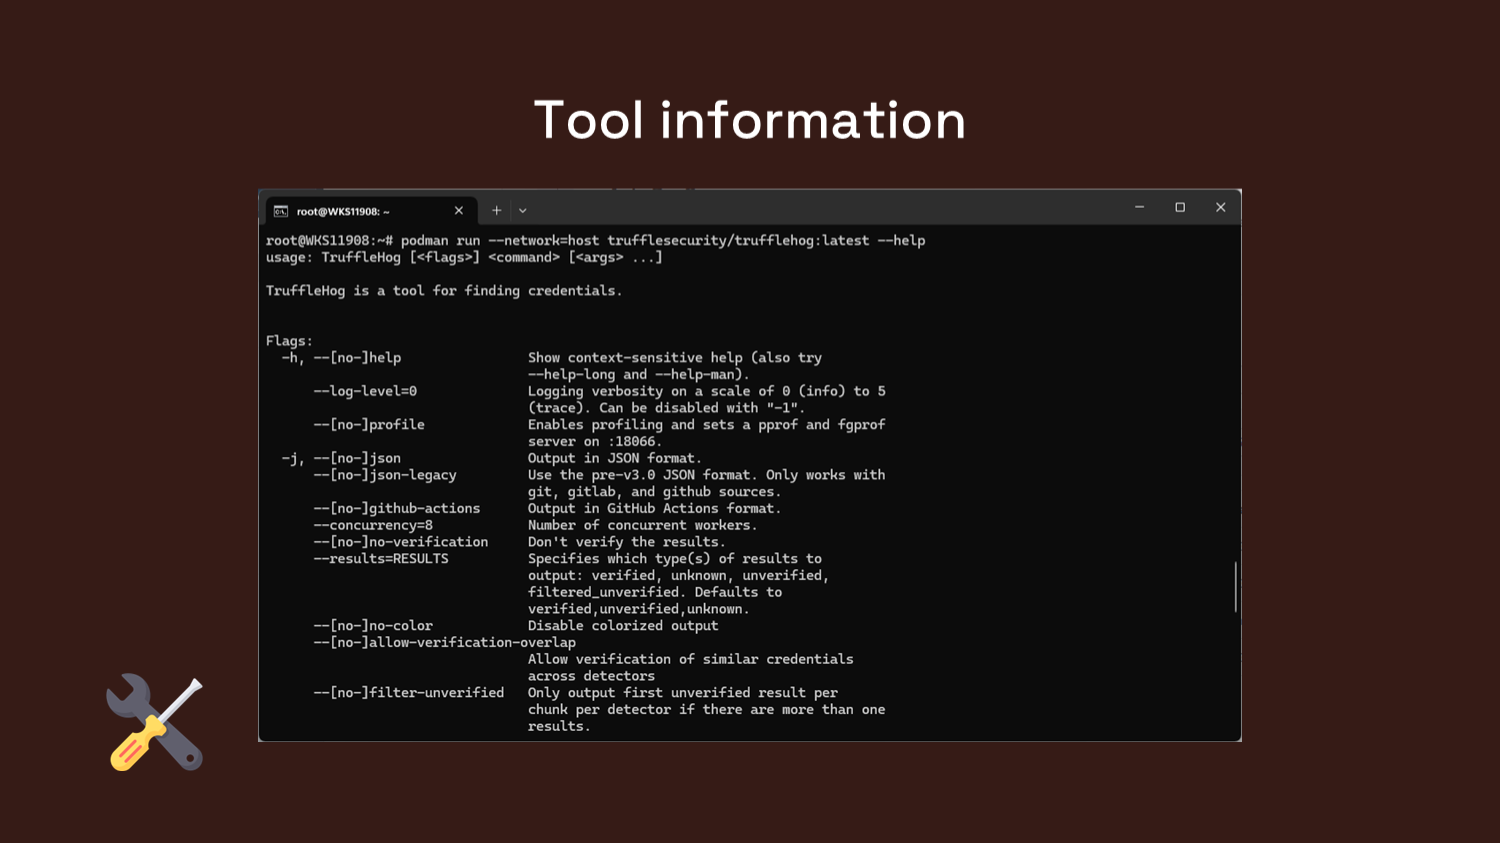Click the --[no-]no-color flag entry
1500x843 pixels.
pyautogui.click(x=372, y=625)
